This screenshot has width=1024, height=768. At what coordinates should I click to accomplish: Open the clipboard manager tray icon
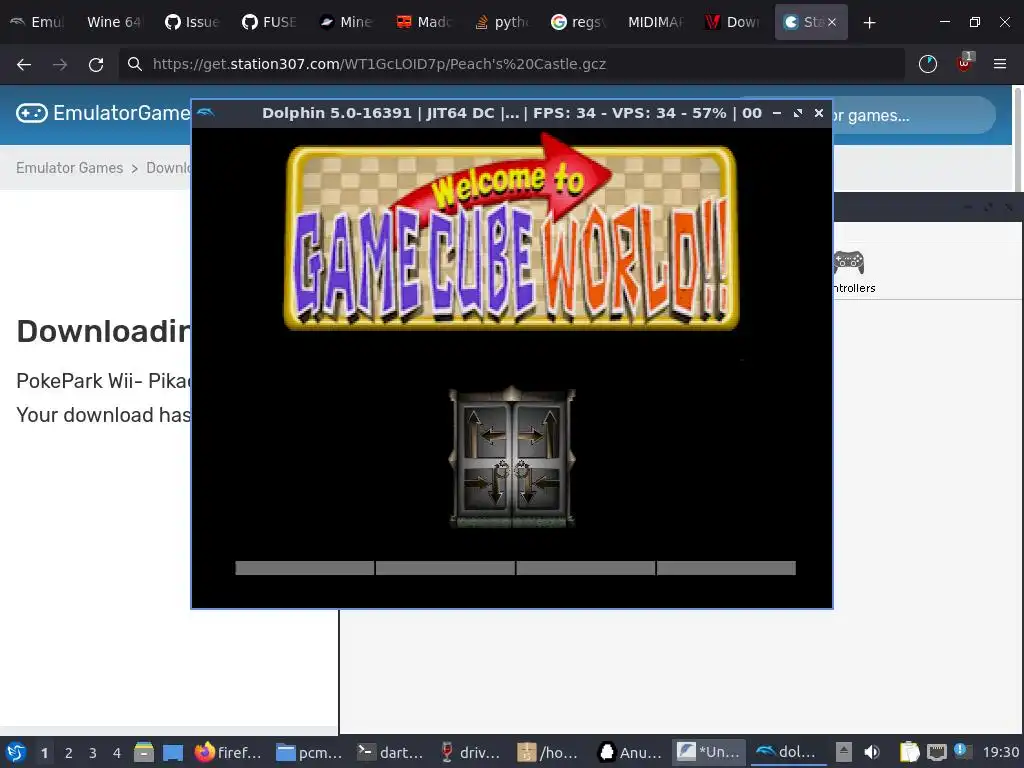coord(908,752)
